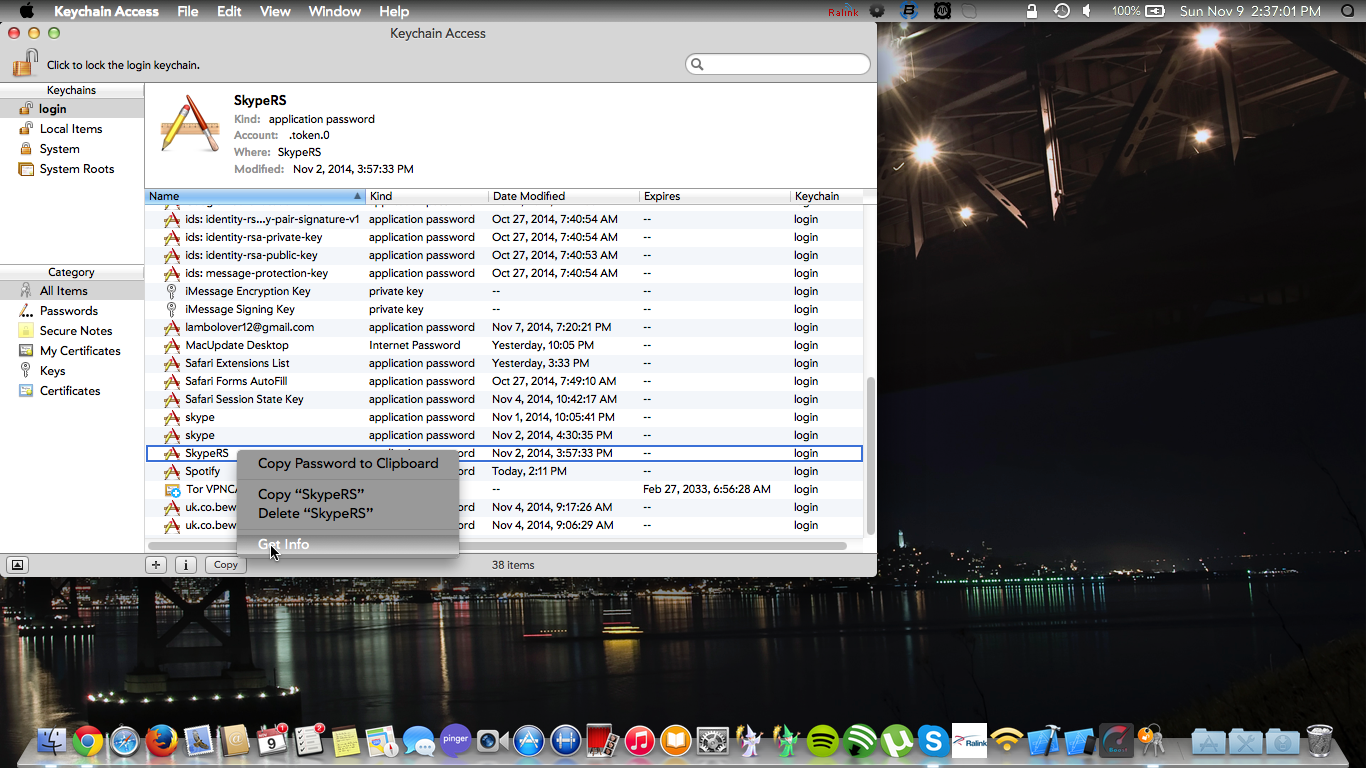Open the Trash in the Dock

[1320, 741]
